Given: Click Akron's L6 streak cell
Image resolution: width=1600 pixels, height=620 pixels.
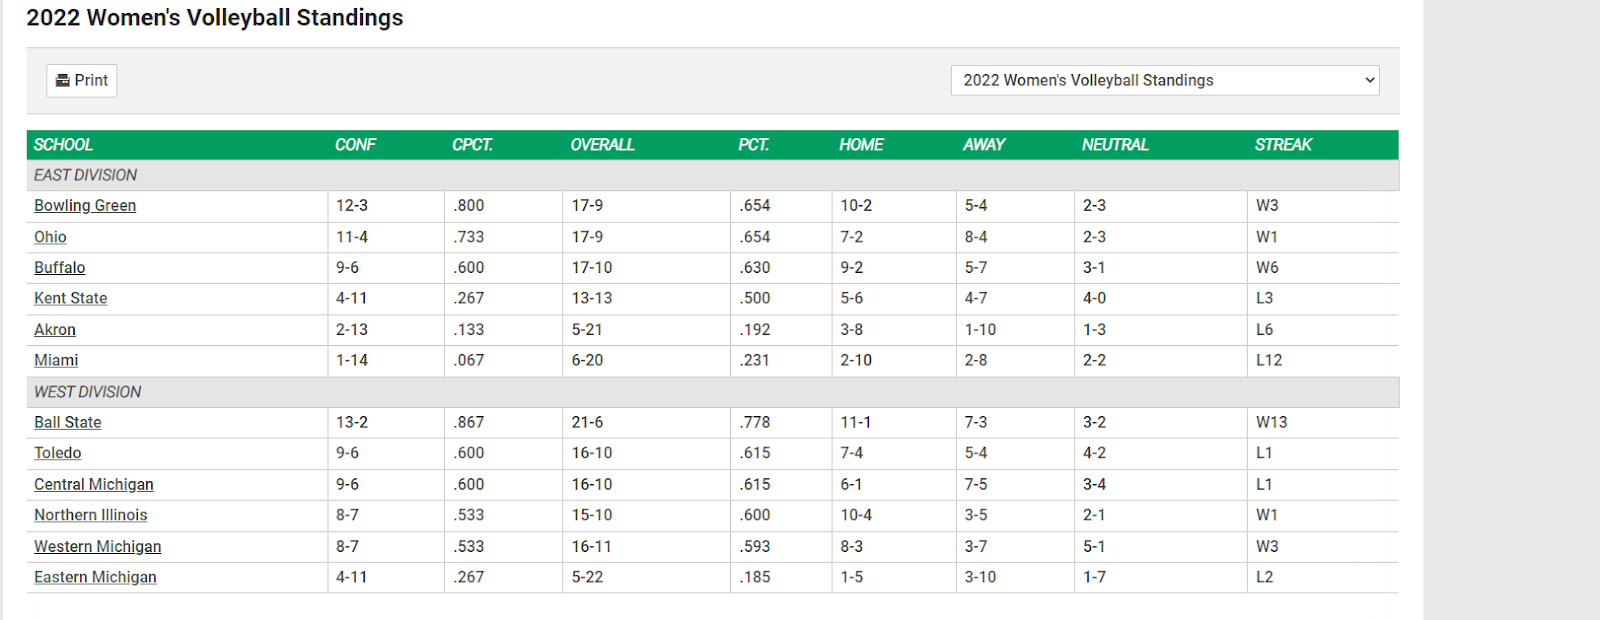Looking at the screenshot, I should [1265, 329].
